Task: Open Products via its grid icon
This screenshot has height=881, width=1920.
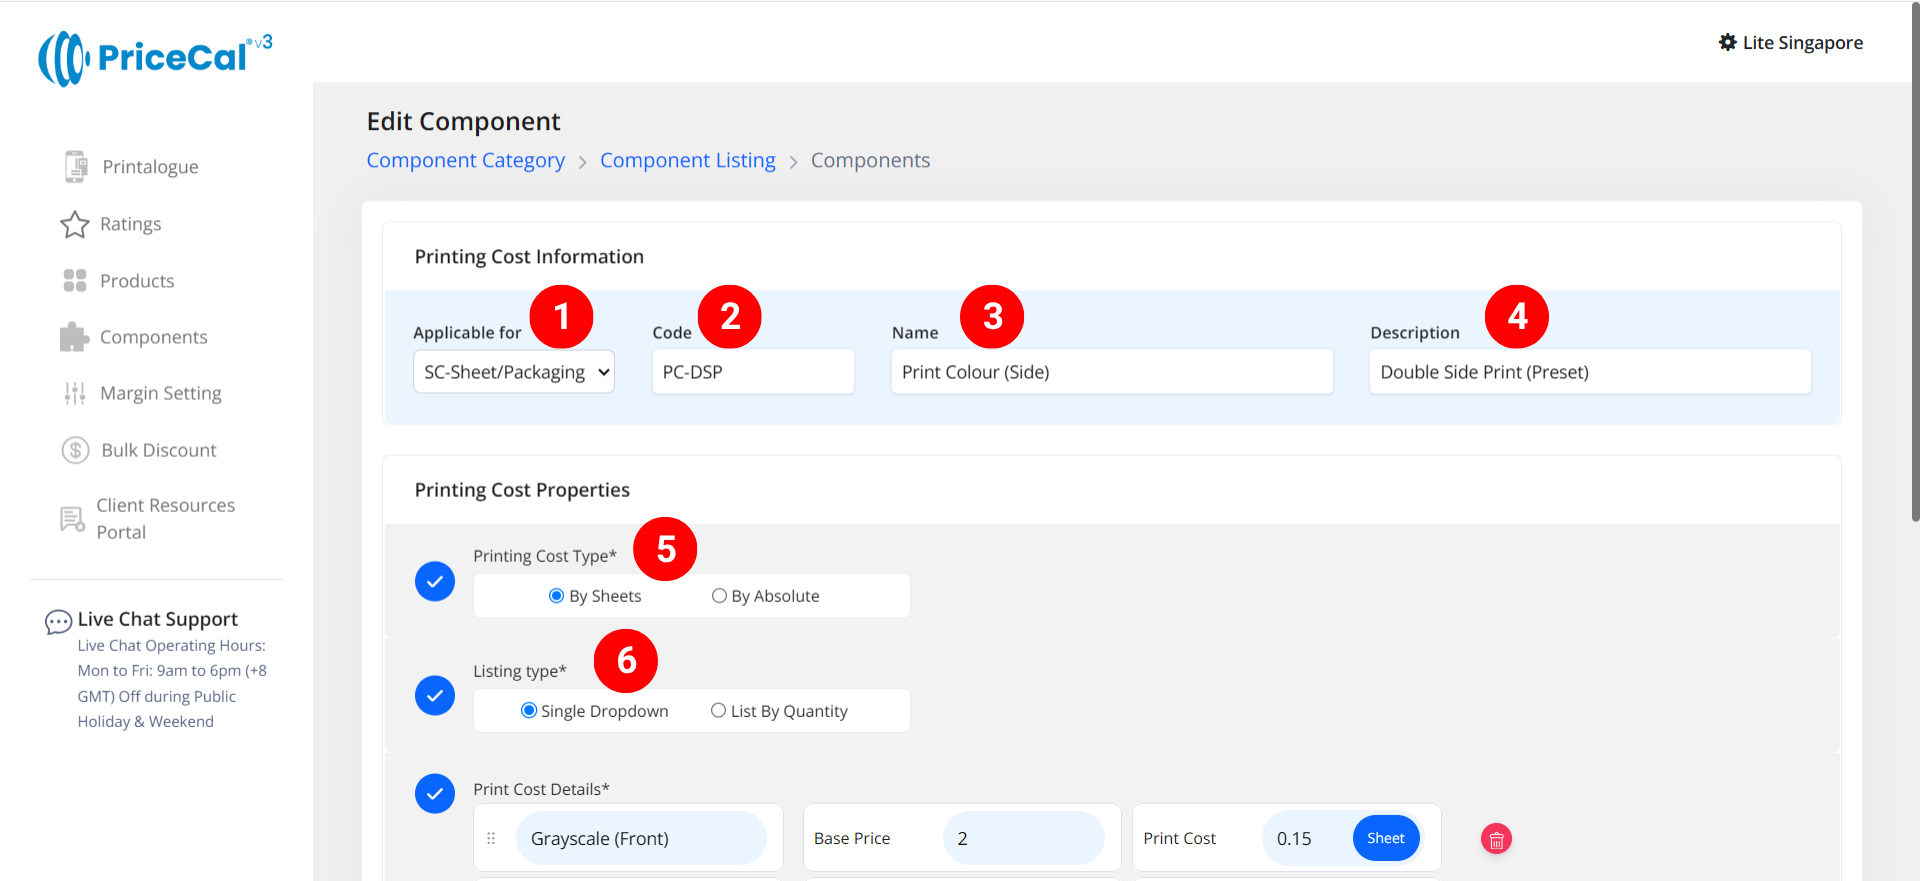Action: point(75,281)
